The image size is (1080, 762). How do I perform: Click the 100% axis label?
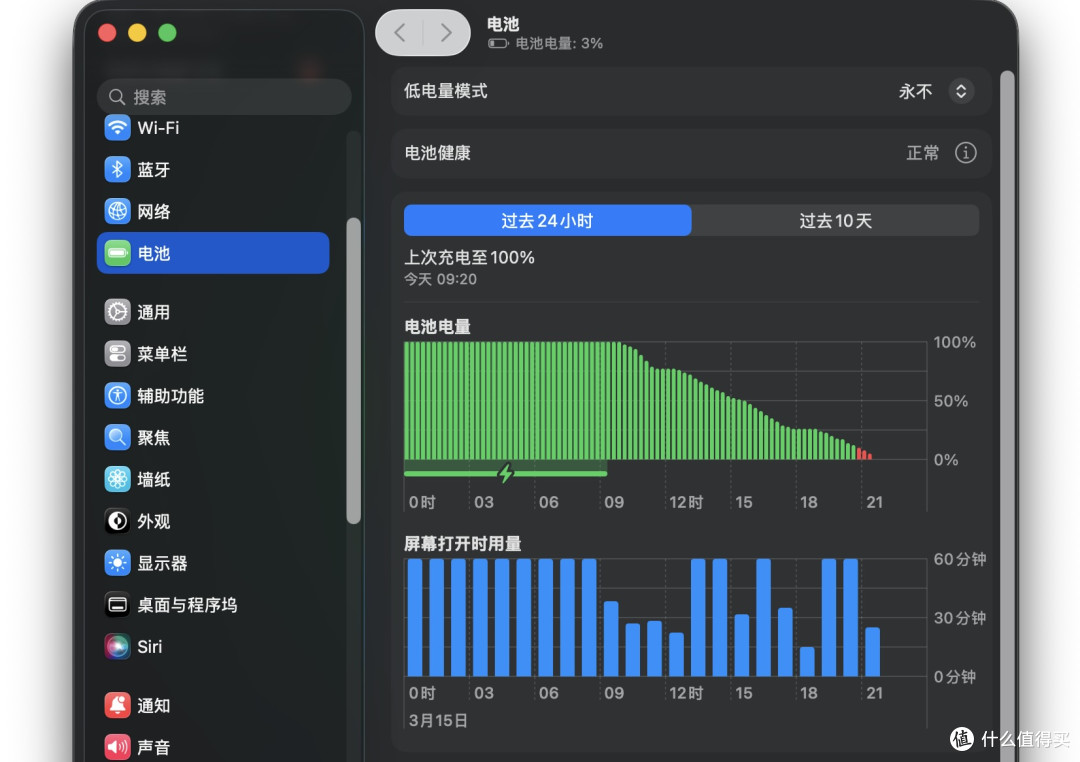click(x=955, y=342)
